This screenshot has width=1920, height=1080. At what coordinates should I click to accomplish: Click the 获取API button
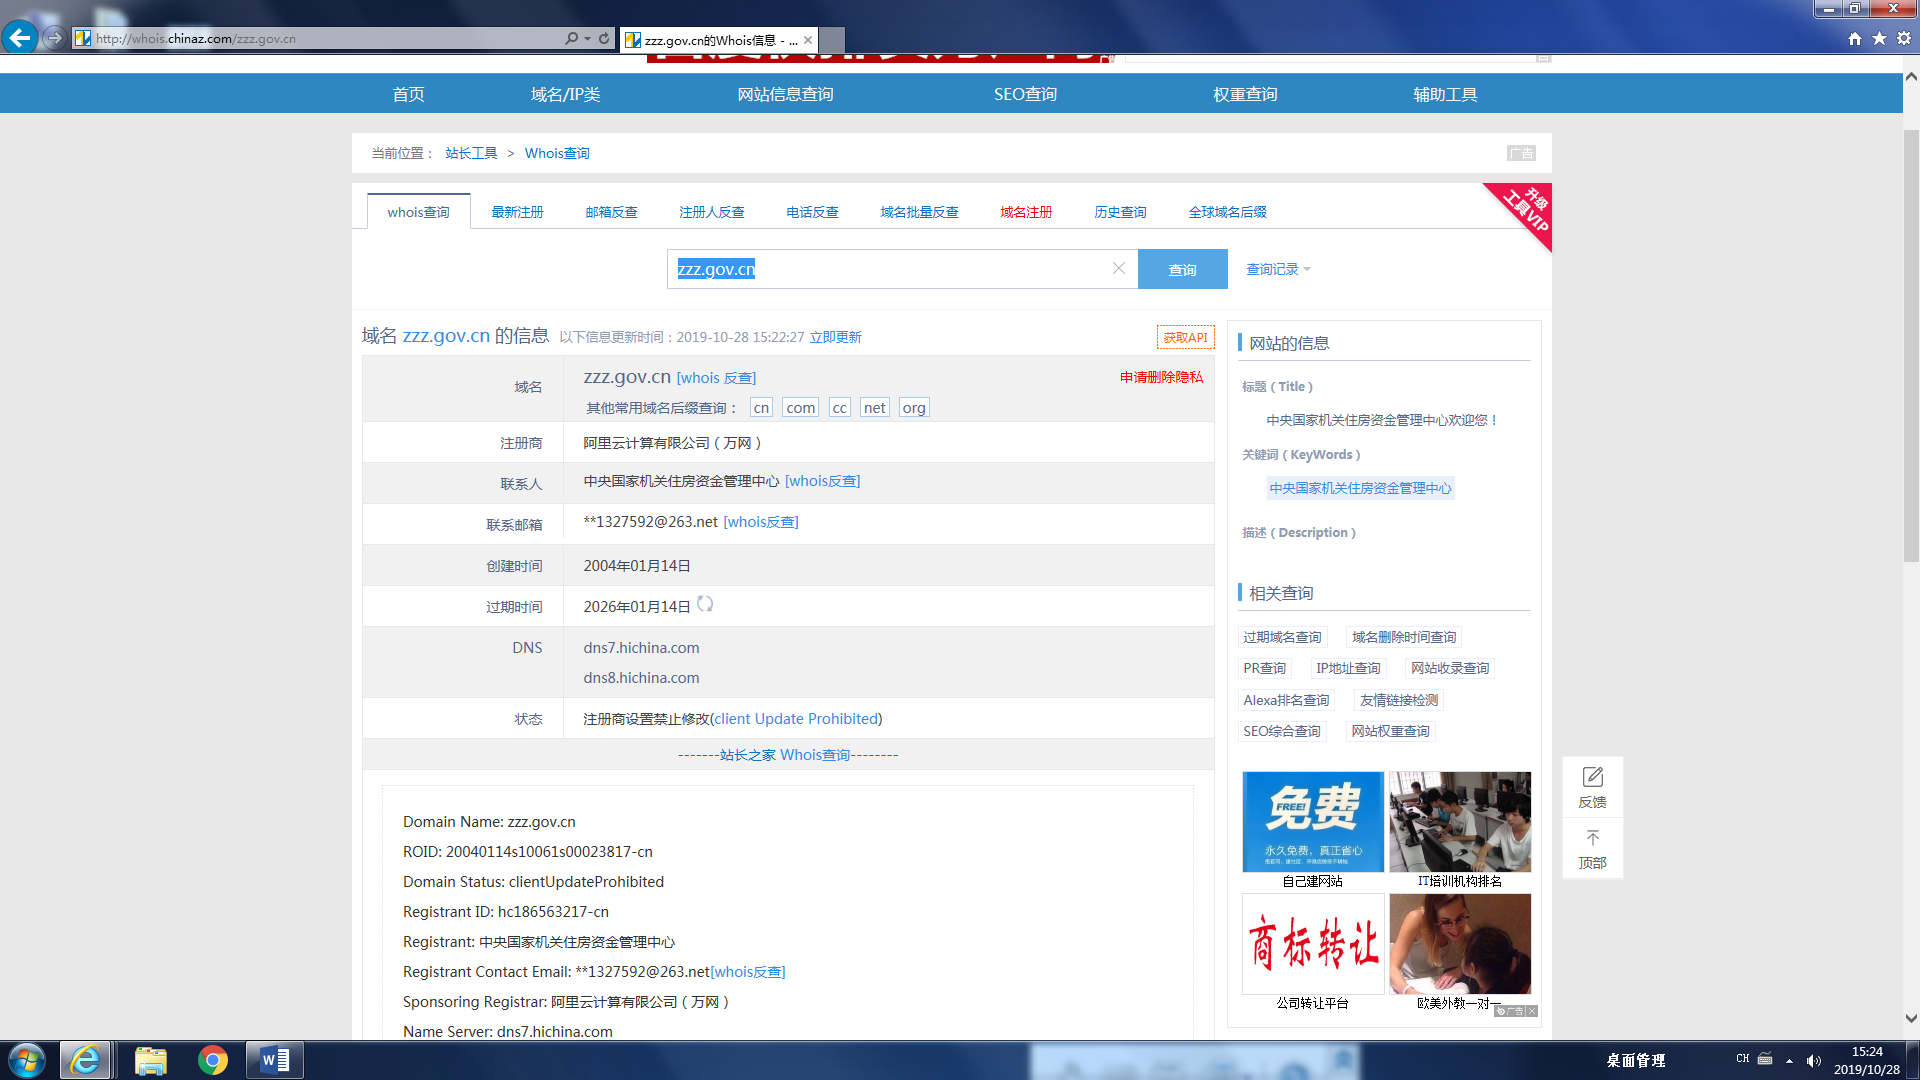tap(1185, 337)
